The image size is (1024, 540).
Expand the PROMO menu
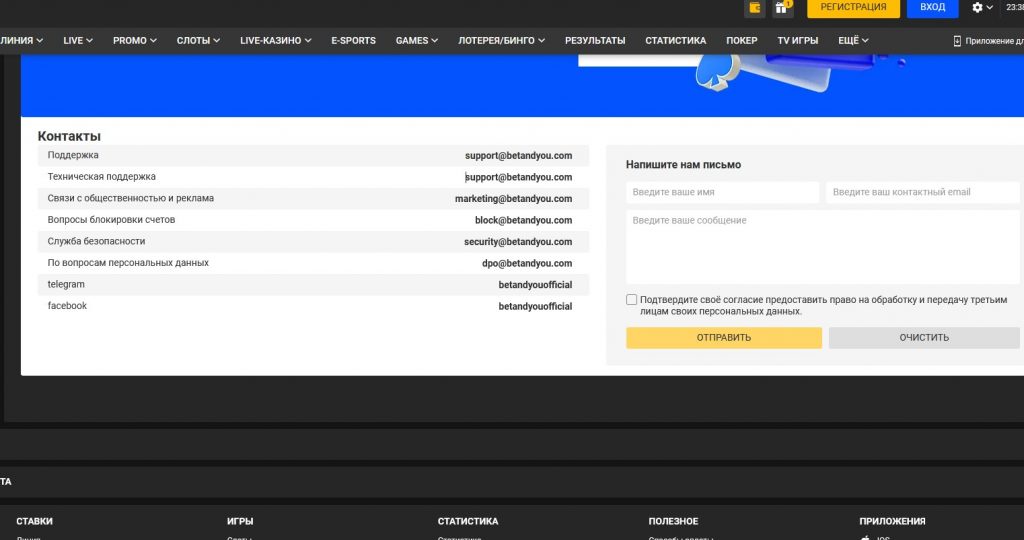(x=135, y=40)
